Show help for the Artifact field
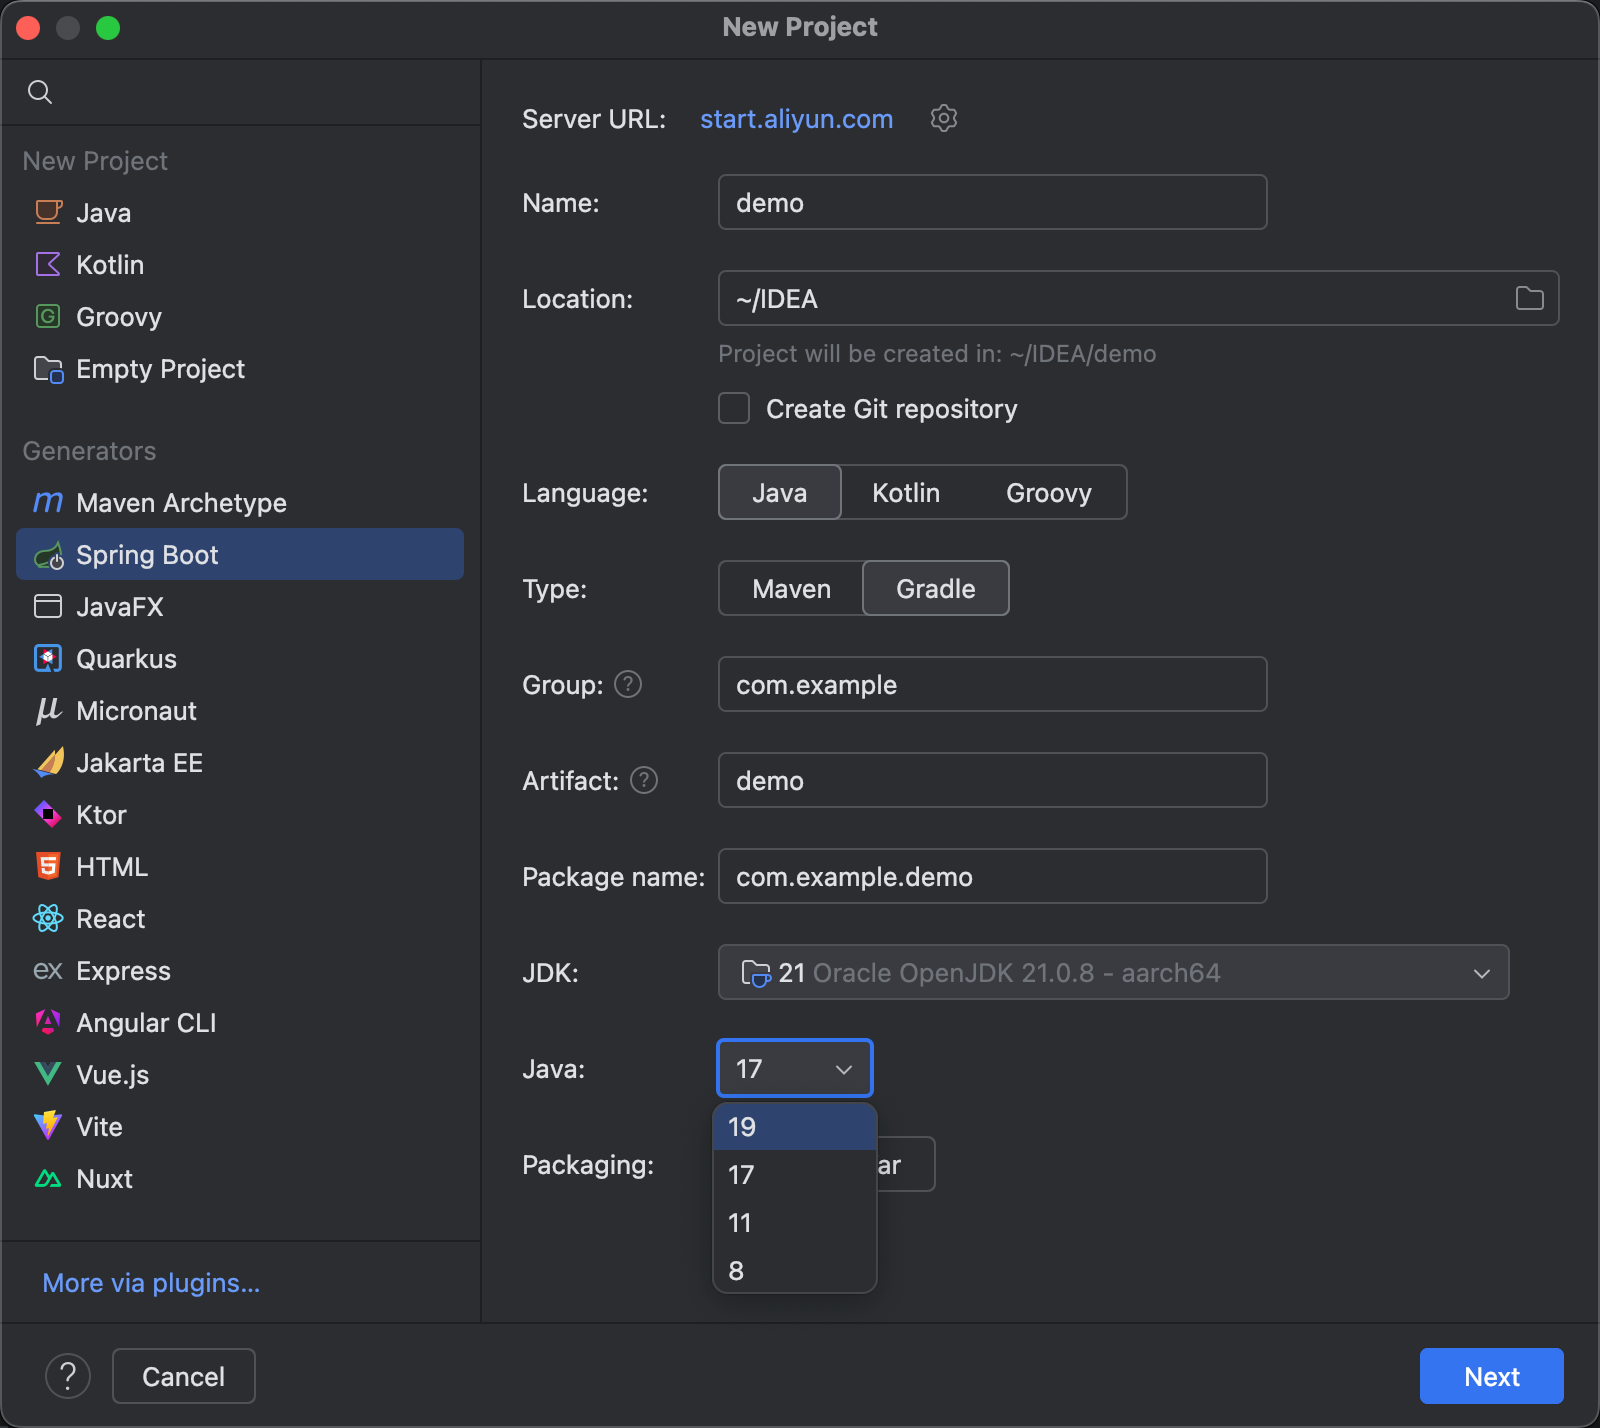The width and height of the screenshot is (1600, 1428). coord(644,780)
